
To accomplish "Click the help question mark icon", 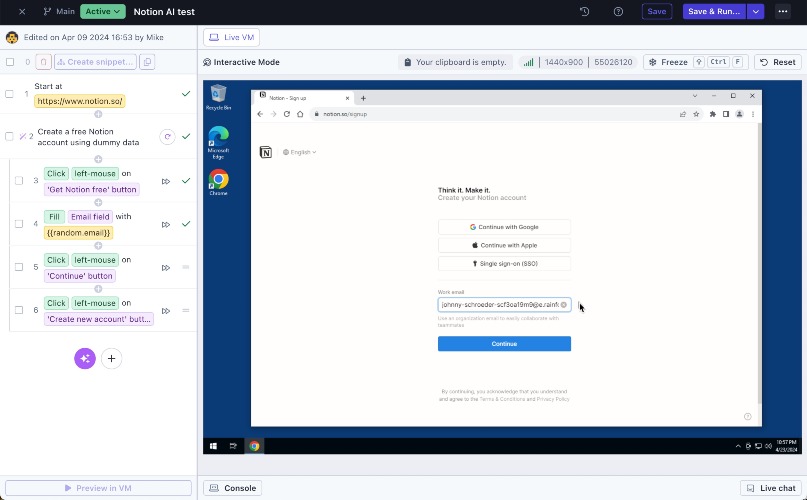I will pyautogui.click(x=618, y=11).
